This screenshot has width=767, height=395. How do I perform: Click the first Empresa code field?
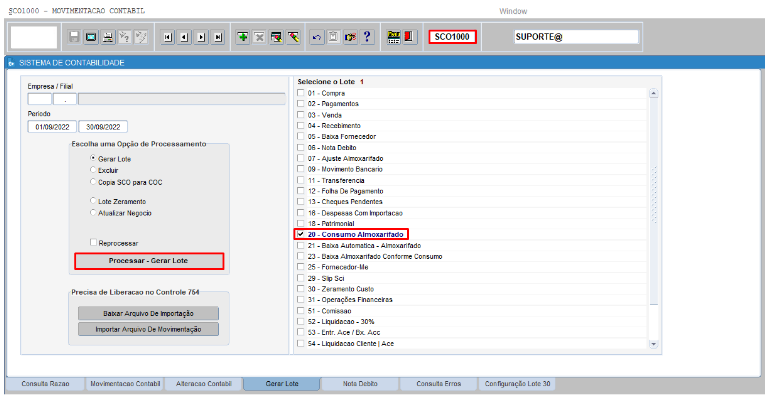click(39, 99)
